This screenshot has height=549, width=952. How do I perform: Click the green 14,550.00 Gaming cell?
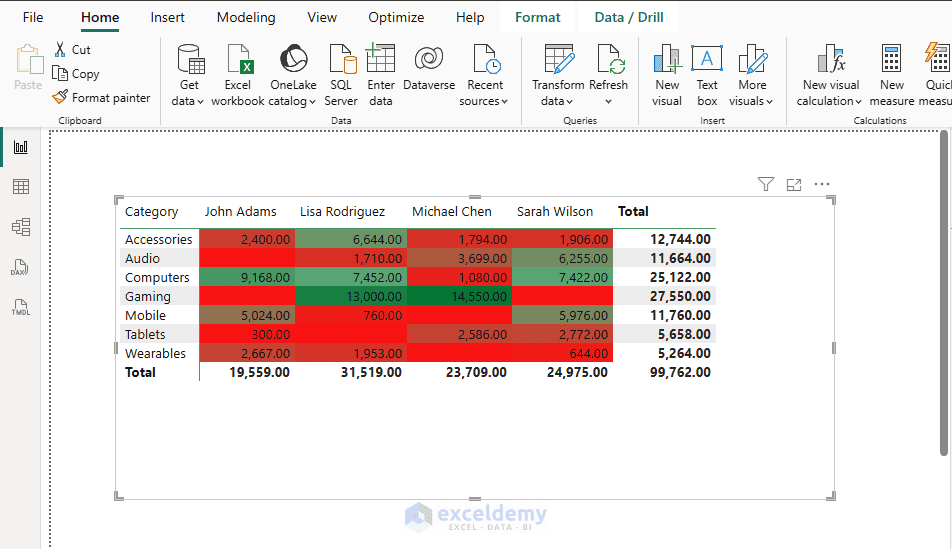(x=460, y=296)
